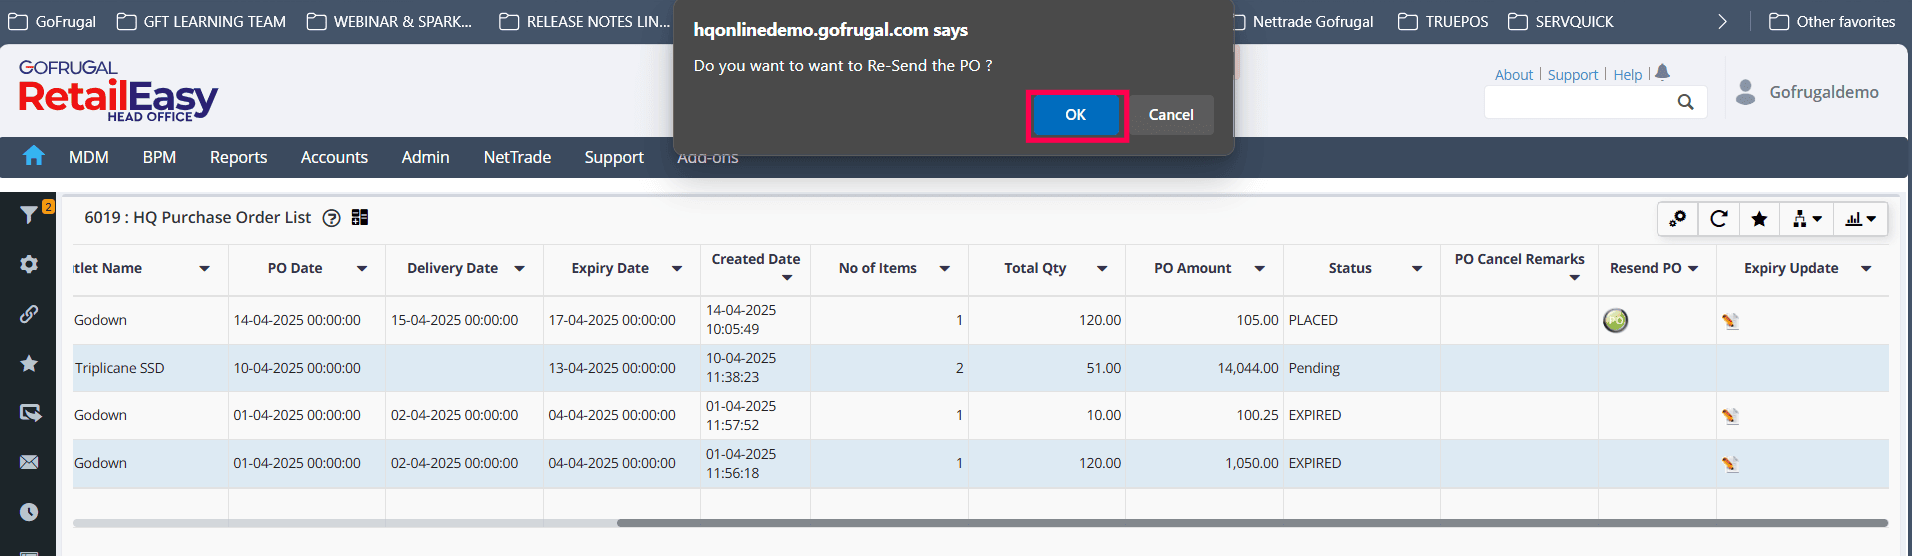Open the Status column filter dropdown
Screen dimensions: 1912x556
1417,268
